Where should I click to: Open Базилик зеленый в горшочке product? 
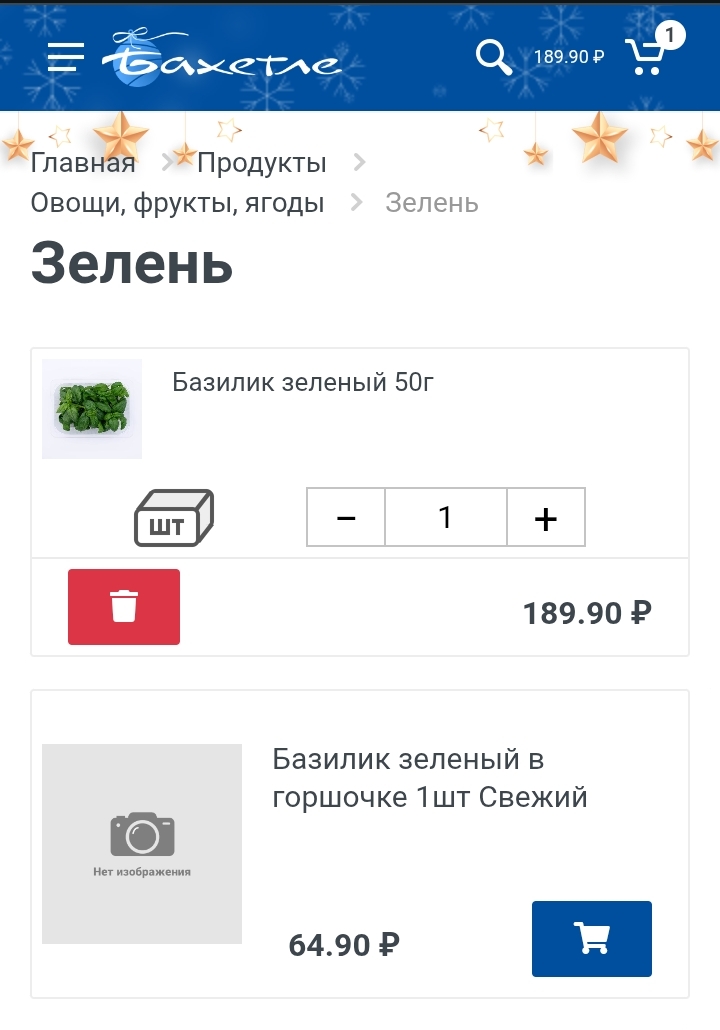pyautogui.click(x=429, y=778)
